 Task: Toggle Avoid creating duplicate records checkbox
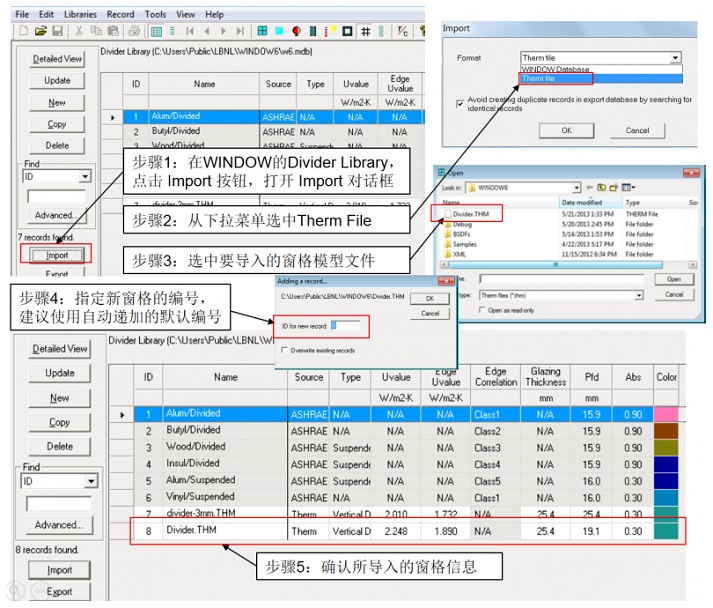coord(459,101)
